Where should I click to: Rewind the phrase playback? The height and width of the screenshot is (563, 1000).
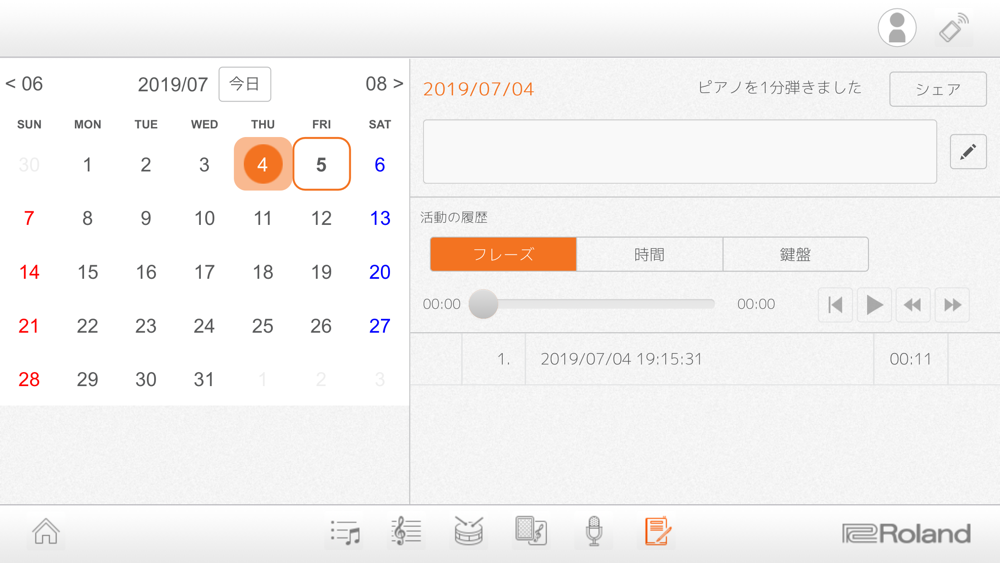[913, 305]
